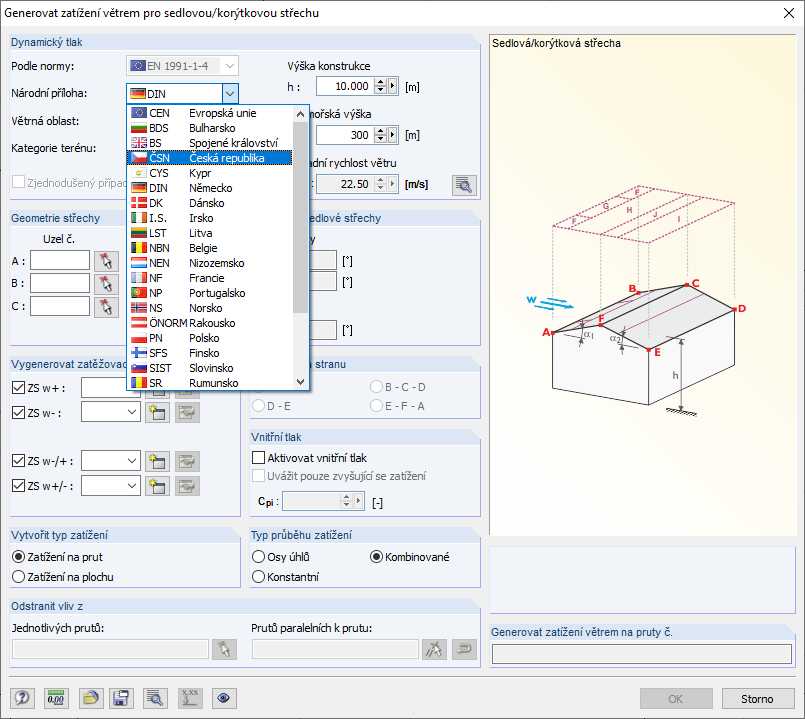The height and width of the screenshot is (719, 805).
Task: Choose ÖNORM Rakousko from list
Action: coord(209,323)
